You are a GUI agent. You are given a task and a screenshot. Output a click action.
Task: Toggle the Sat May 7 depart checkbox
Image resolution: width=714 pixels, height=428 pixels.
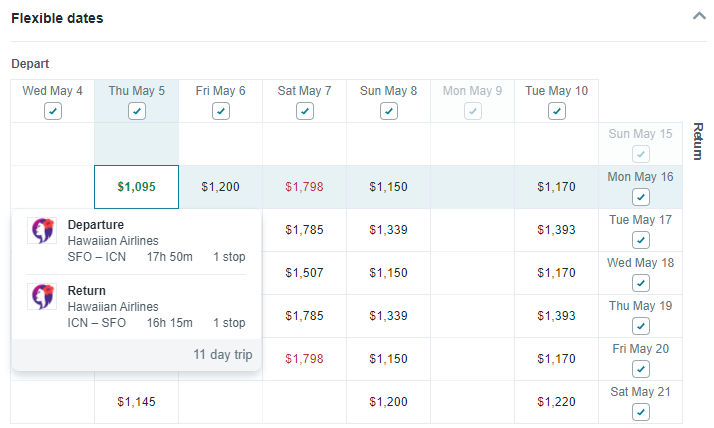pyautogui.click(x=305, y=111)
